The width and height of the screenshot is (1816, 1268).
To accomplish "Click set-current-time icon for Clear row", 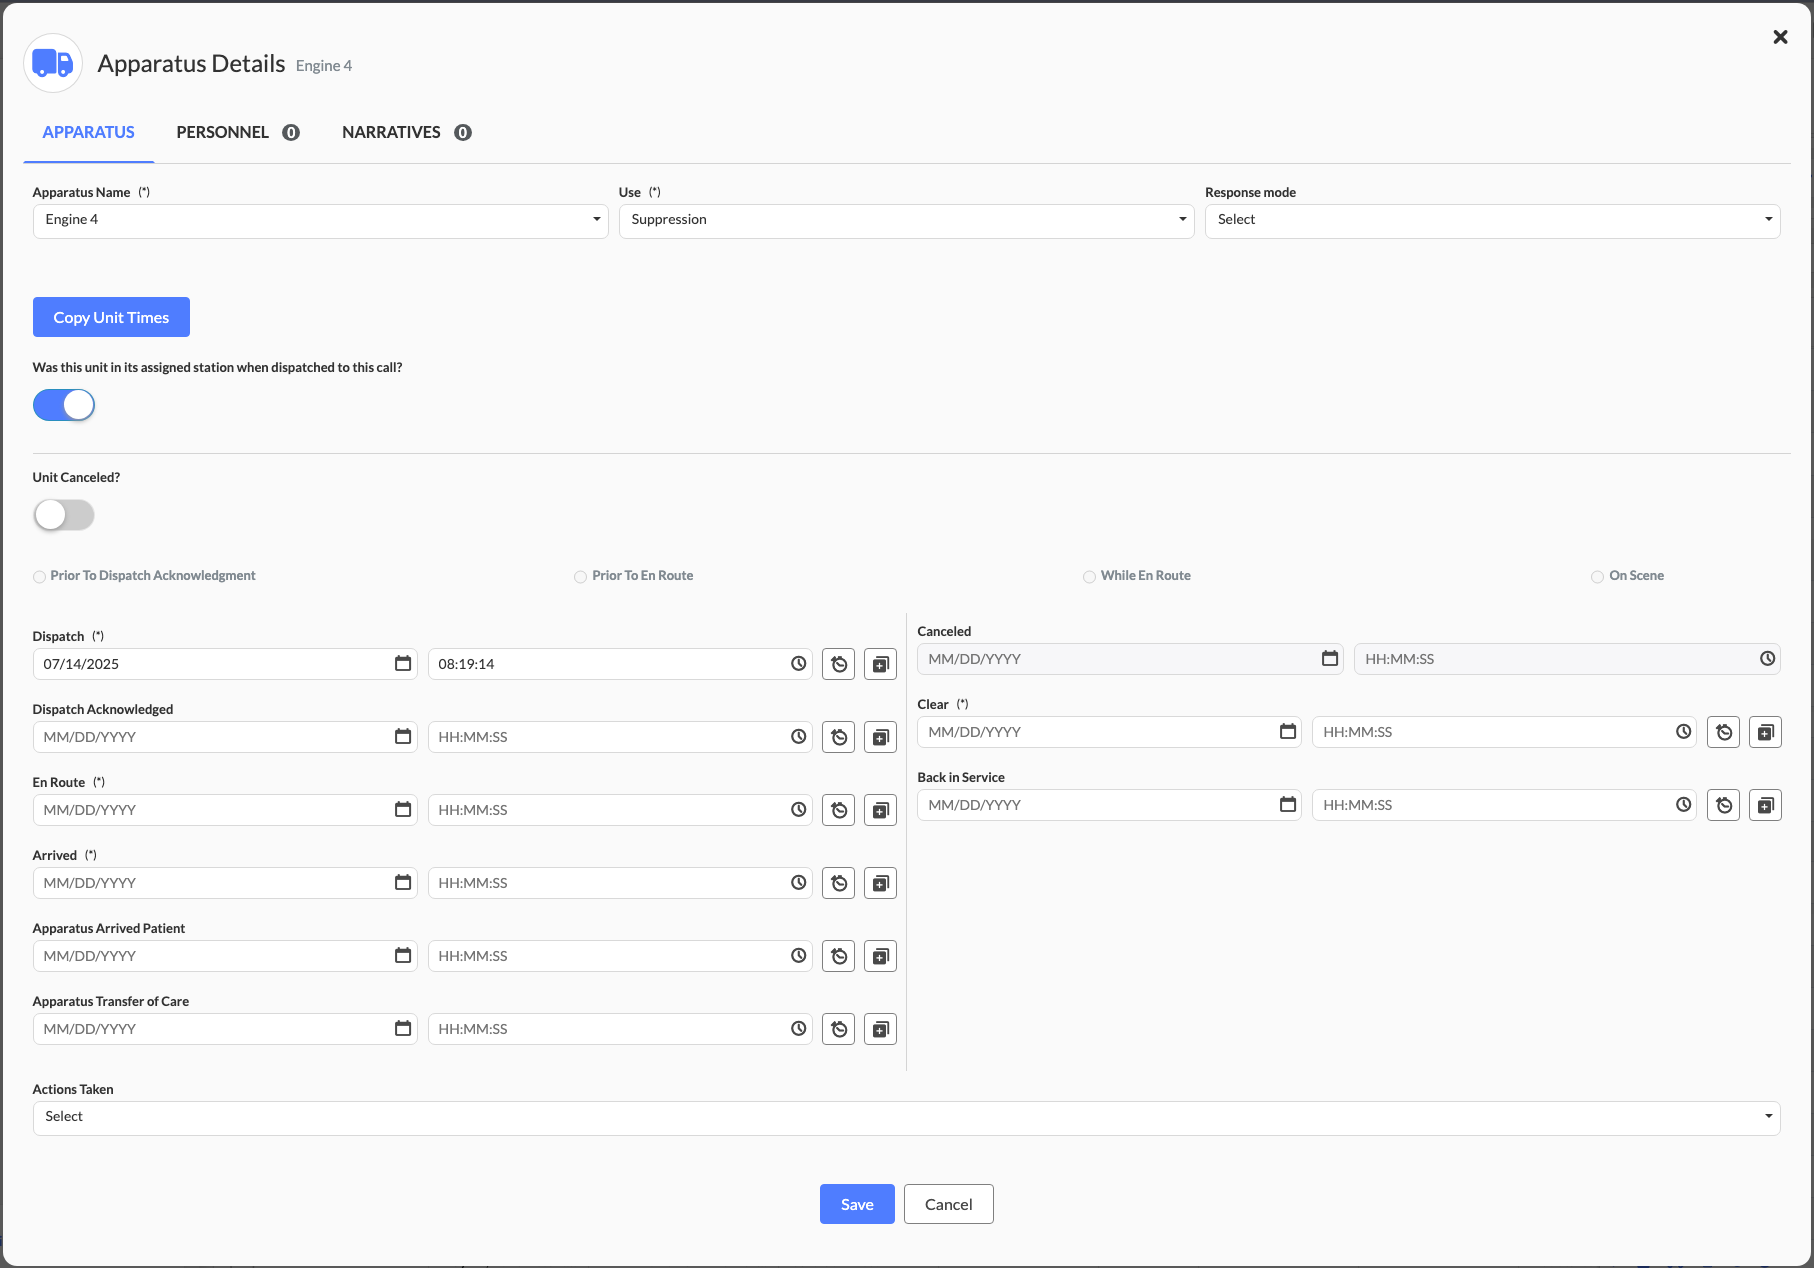I will click(x=1723, y=732).
